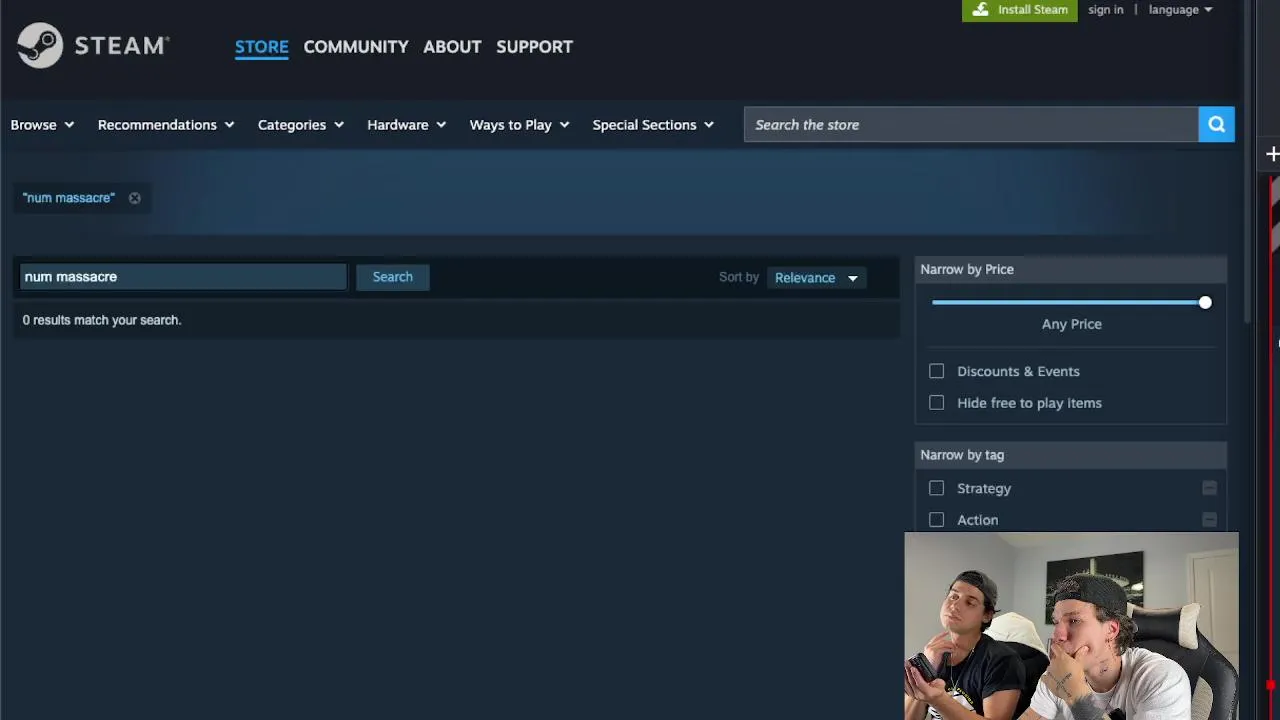Click the plus icon at right edge

1272,154
